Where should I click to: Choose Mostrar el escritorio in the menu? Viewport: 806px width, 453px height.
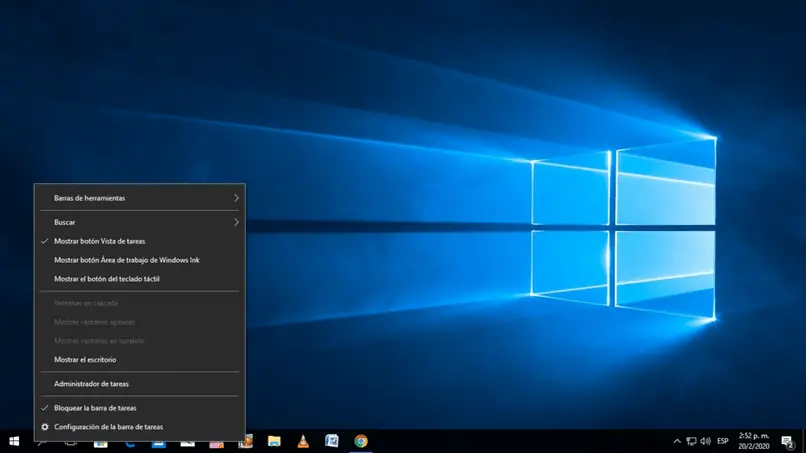point(140,359)
